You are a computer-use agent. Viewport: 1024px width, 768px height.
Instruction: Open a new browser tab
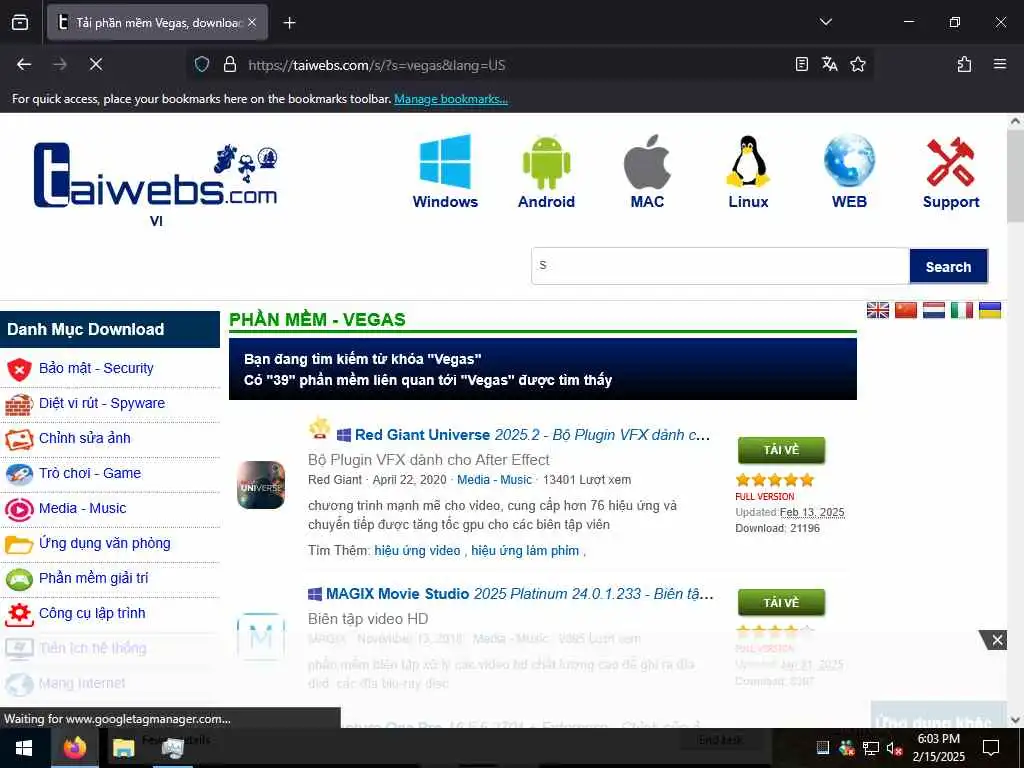tap(289, 23)
